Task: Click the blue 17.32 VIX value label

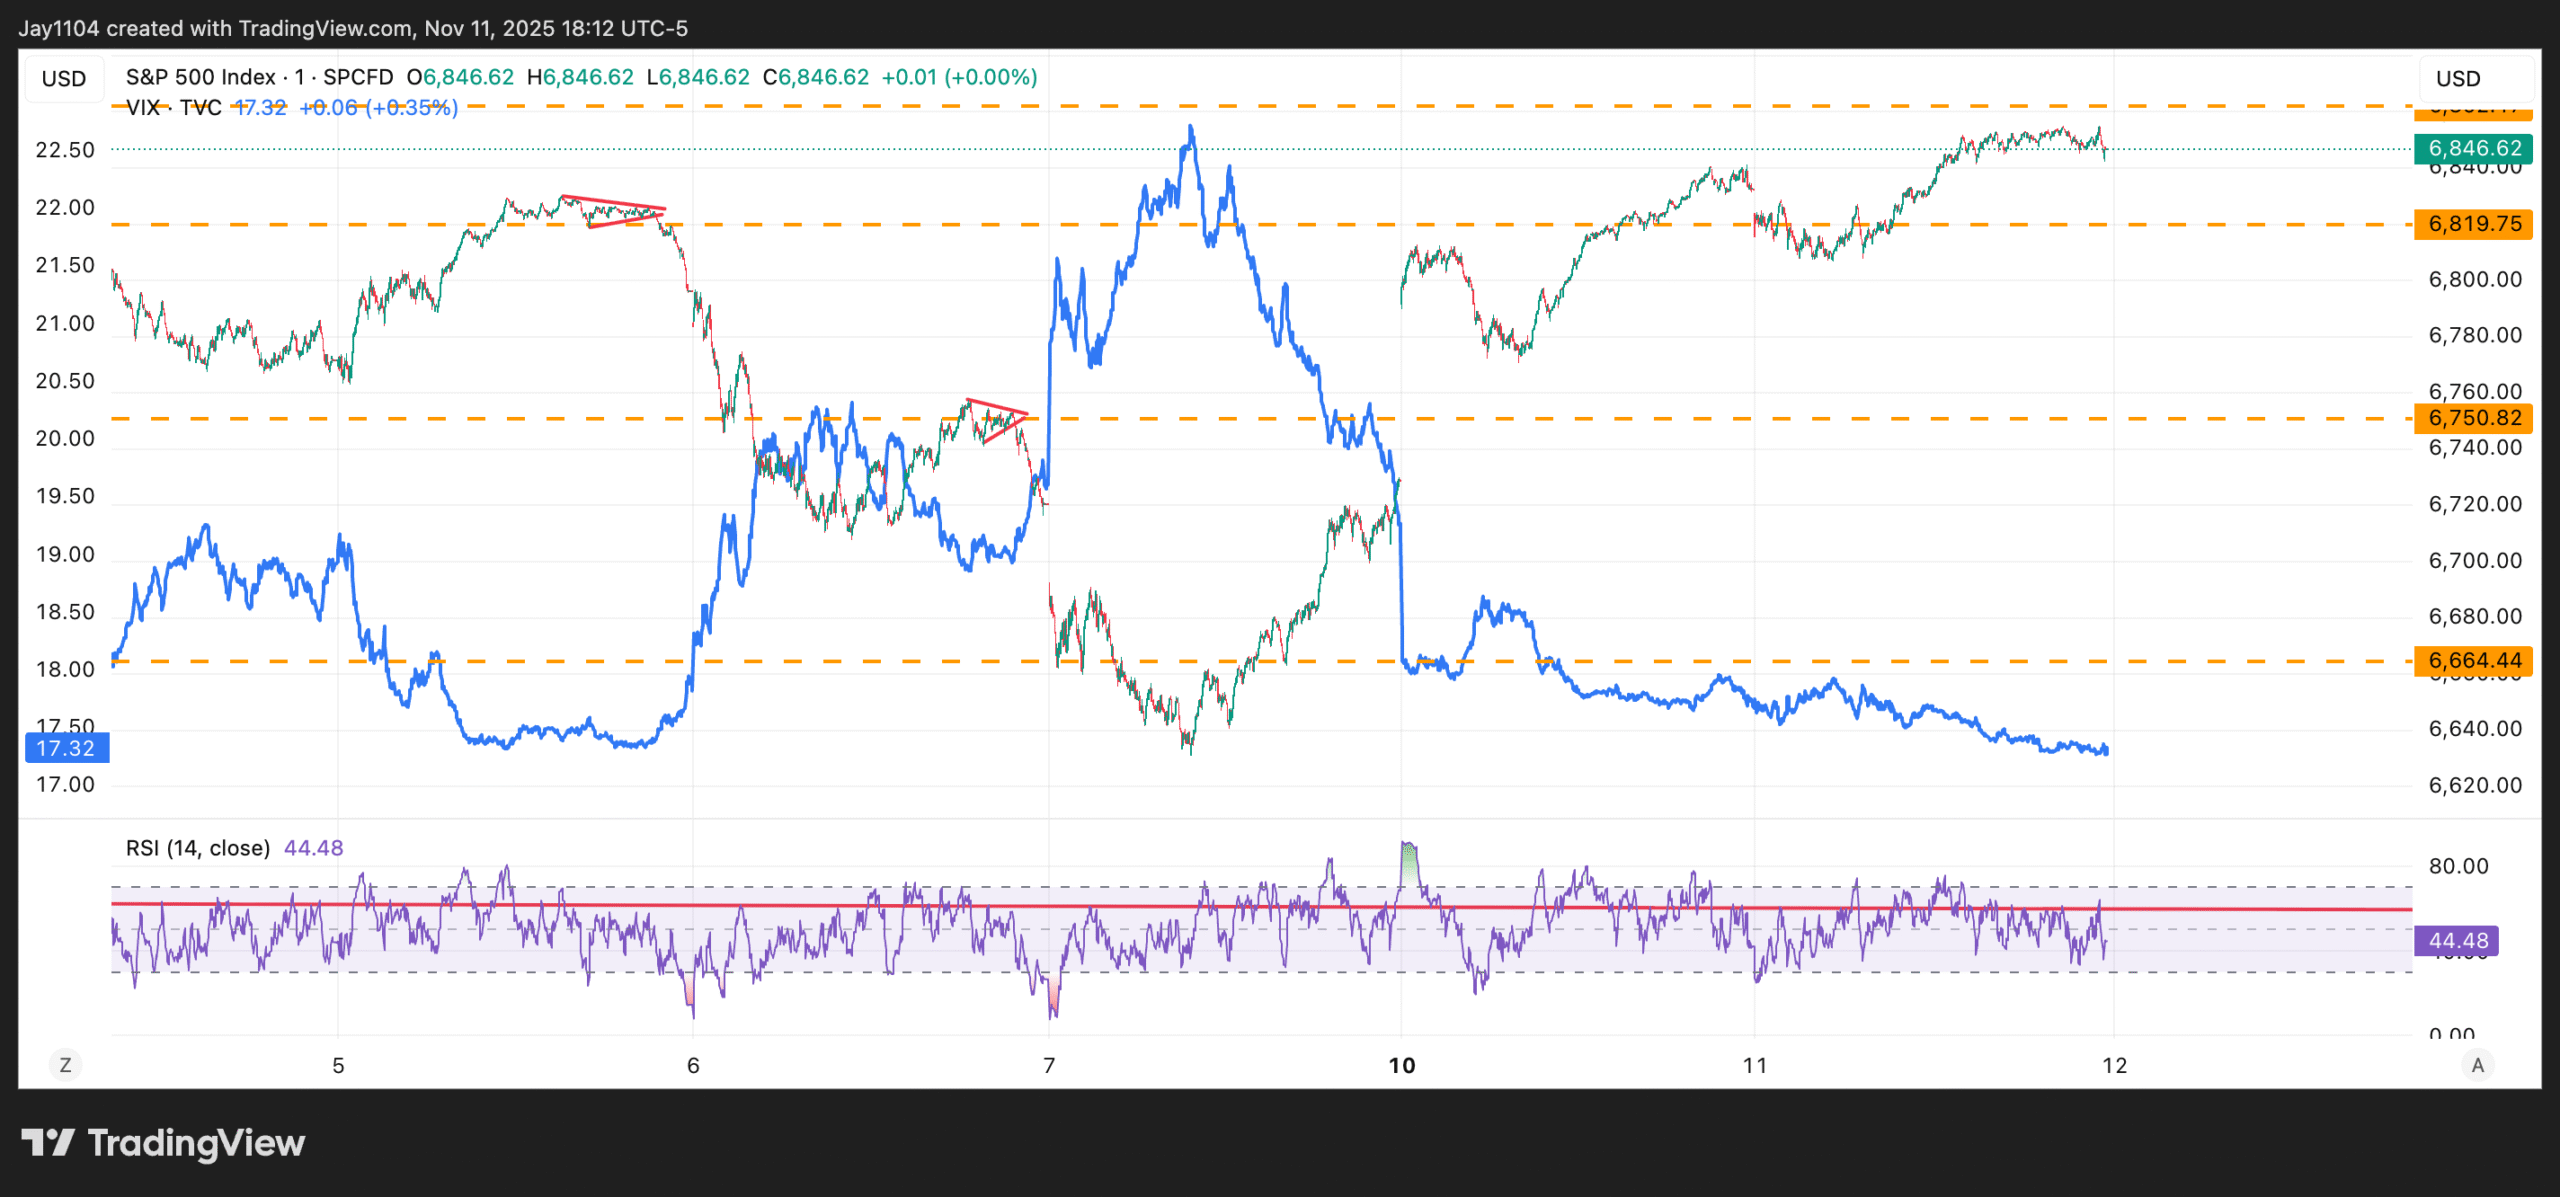Action: pos(66,748)
